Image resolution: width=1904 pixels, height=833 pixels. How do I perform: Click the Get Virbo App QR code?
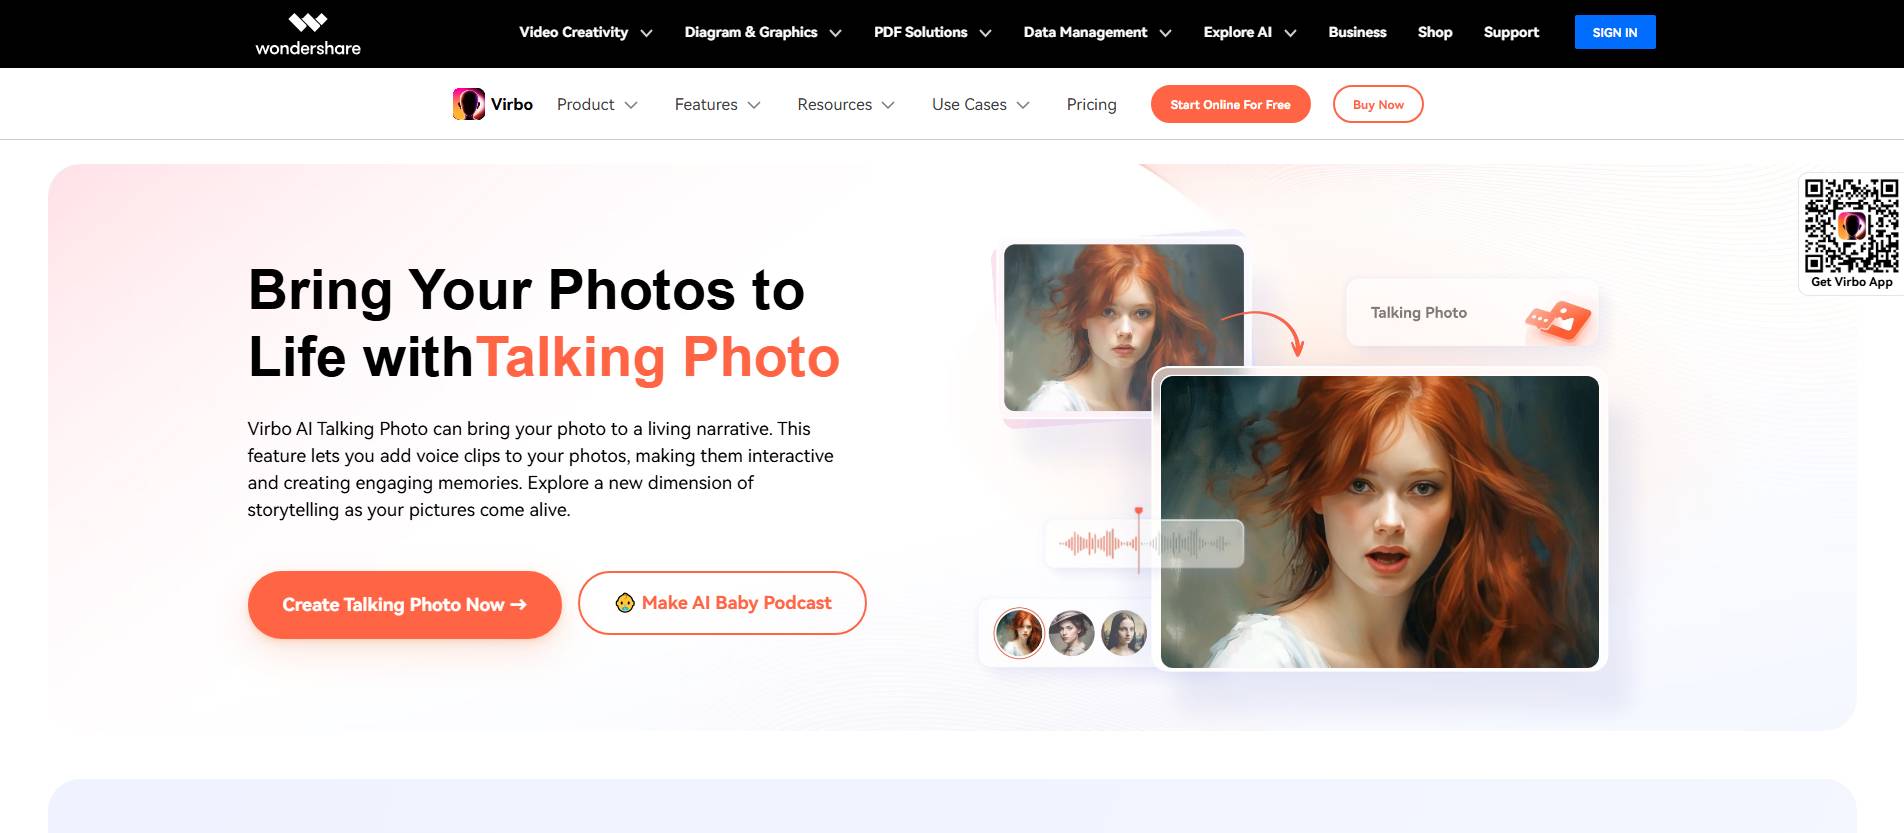pyautogui.click(x=1851, y=225)
